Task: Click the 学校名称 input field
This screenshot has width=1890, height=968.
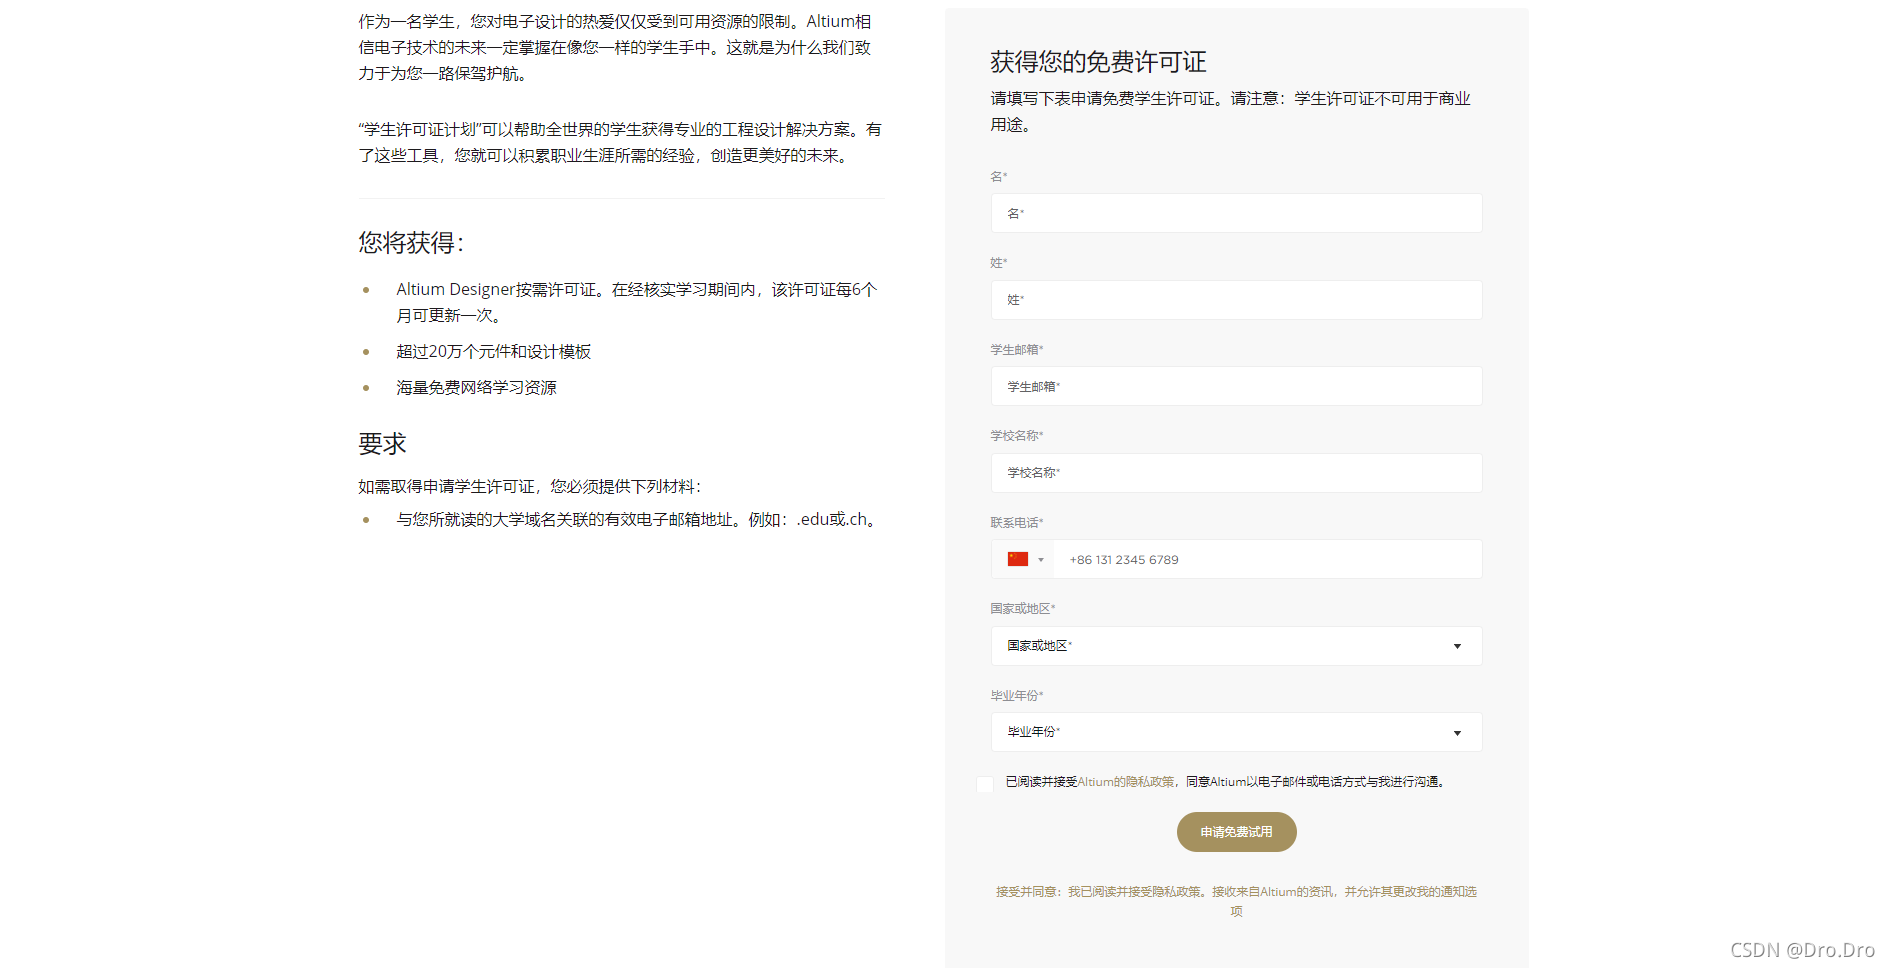Action: click(1236, 473)
